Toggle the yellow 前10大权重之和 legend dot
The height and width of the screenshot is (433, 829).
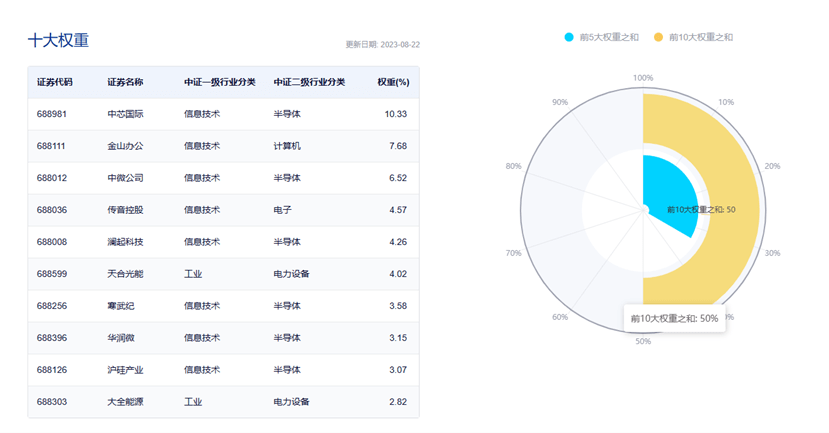tap(658, 37)
